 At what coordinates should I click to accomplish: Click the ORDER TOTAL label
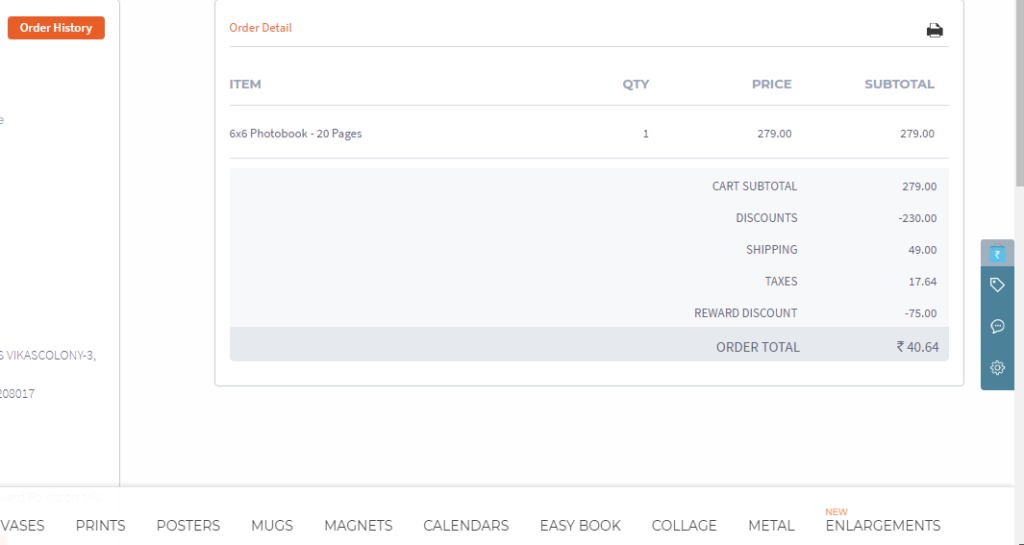[758, 347]
